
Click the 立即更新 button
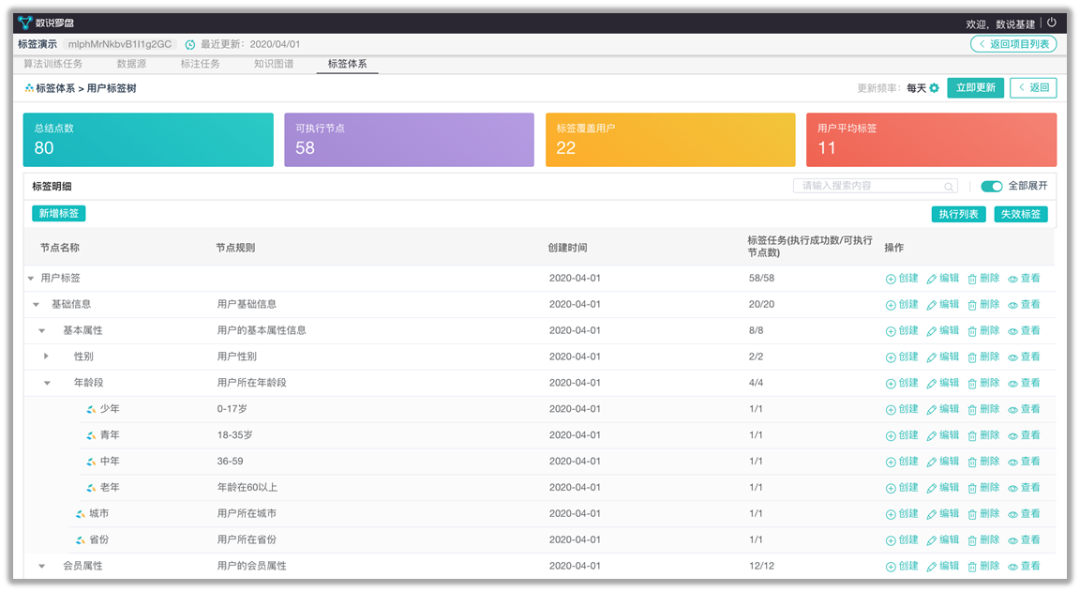click(x=975, y=88)
